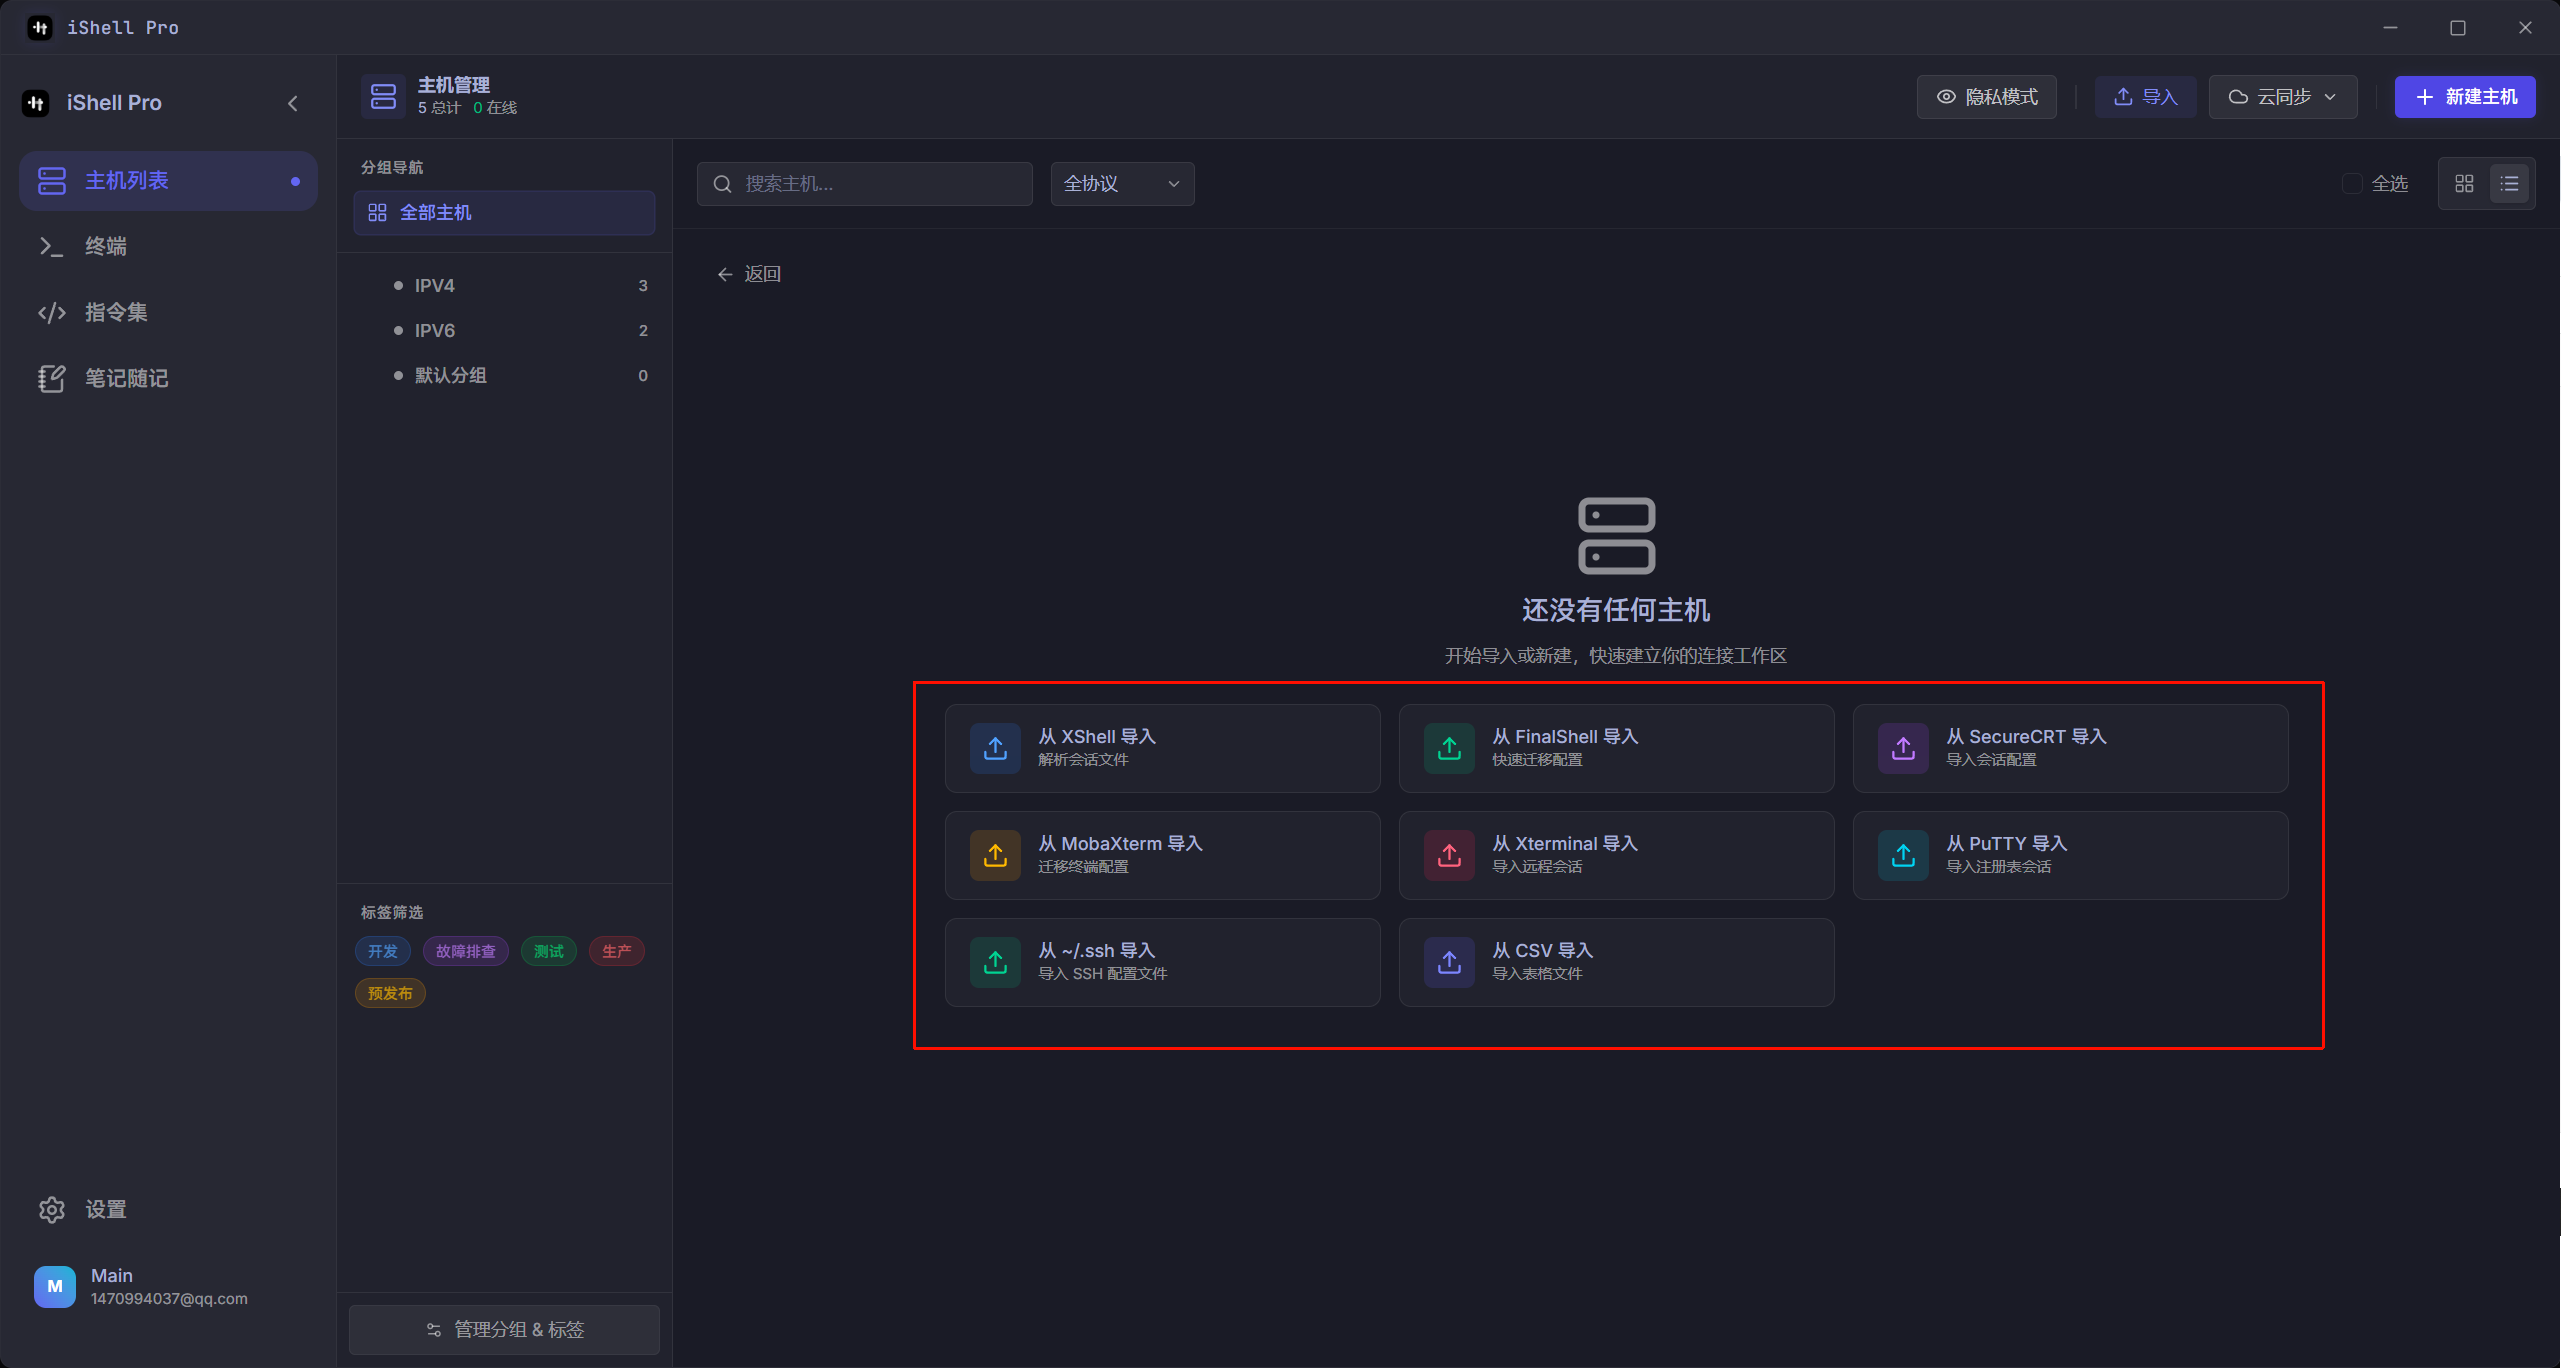Viewport: 2561px width, 1368px height.
Task: Click the teal PuTTY upload icon
Action: [1903, 855]
